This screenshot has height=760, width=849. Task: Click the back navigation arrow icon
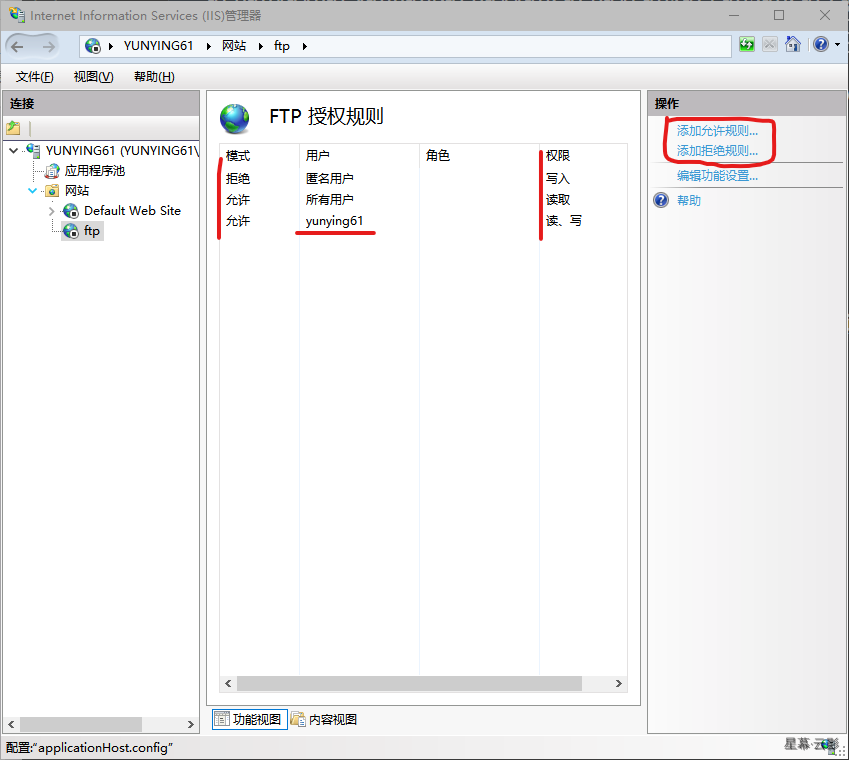coord(18,46)
